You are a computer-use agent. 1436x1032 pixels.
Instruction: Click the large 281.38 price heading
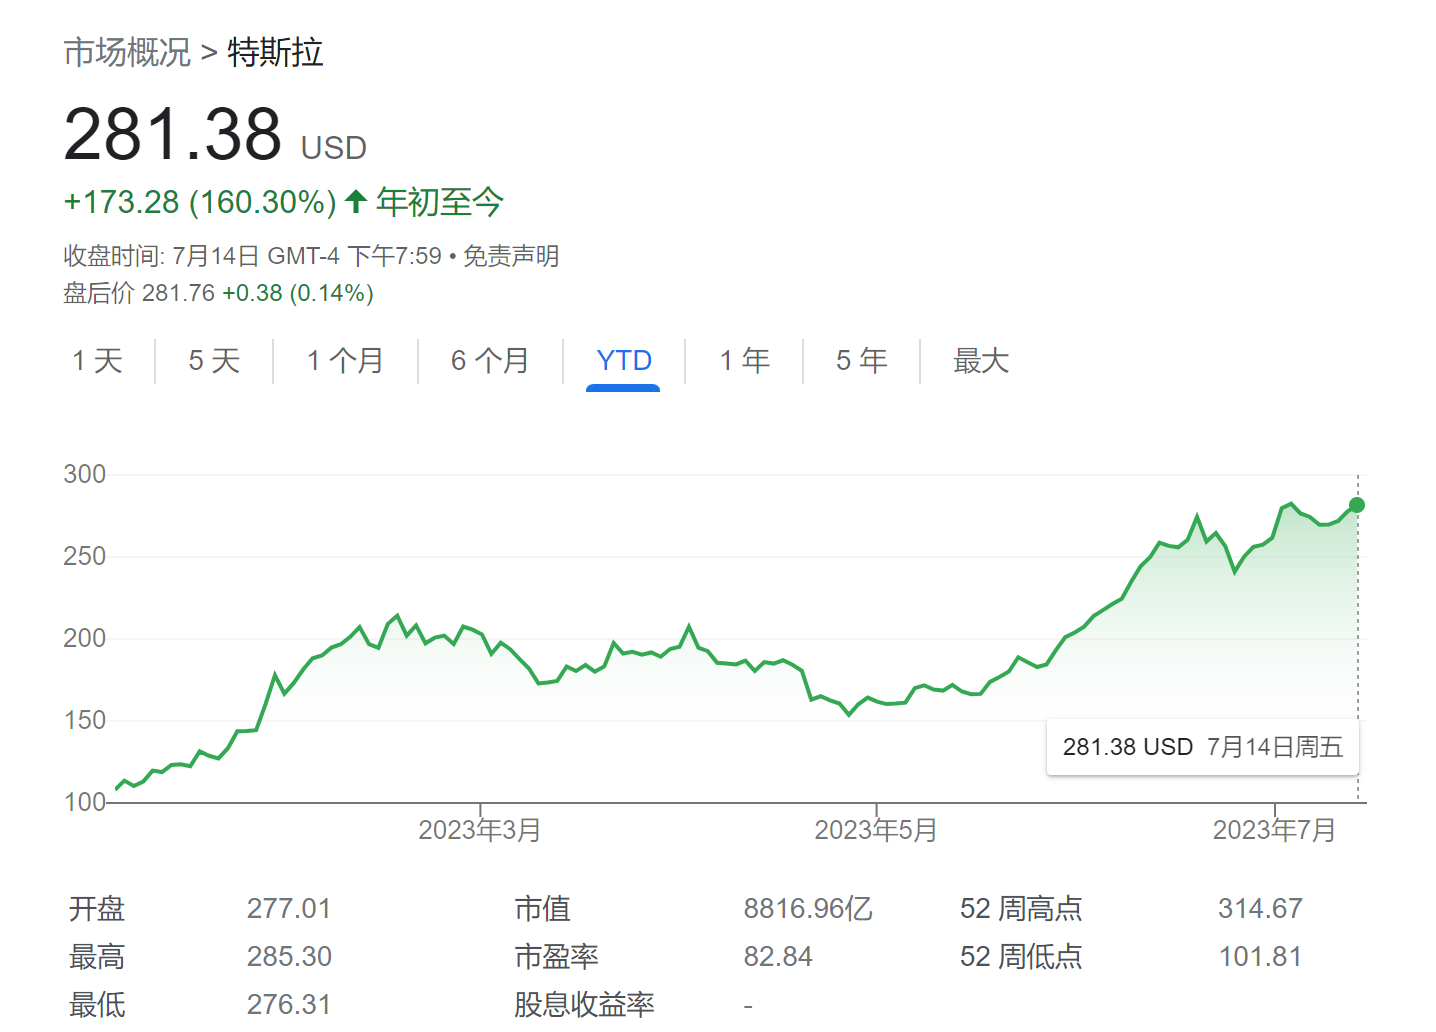pos(172,135)
